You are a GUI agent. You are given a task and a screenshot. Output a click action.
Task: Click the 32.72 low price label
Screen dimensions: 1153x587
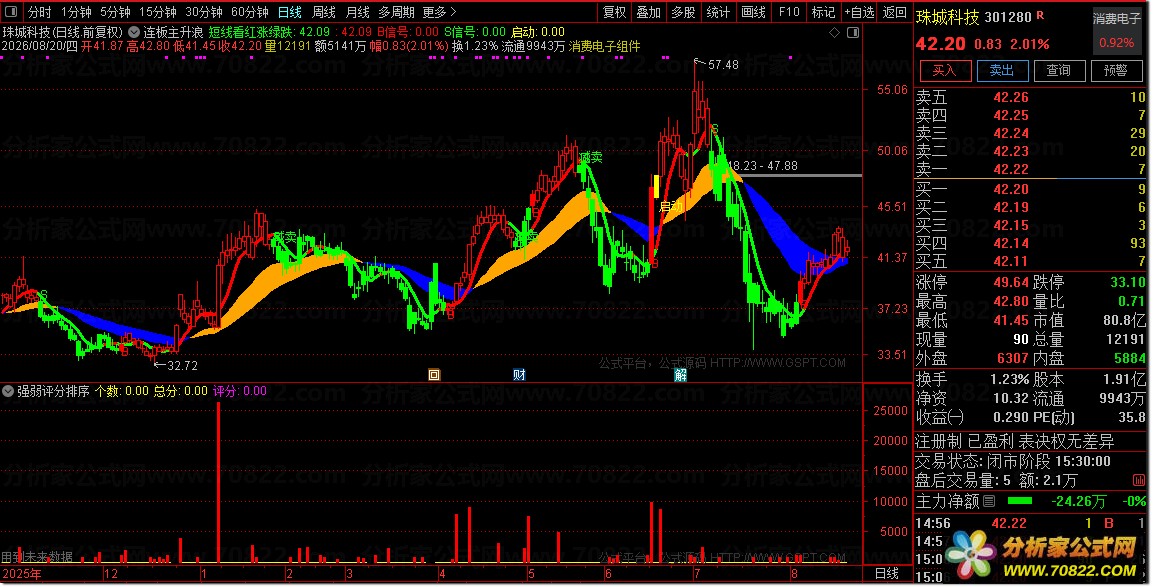pos(182,366)
